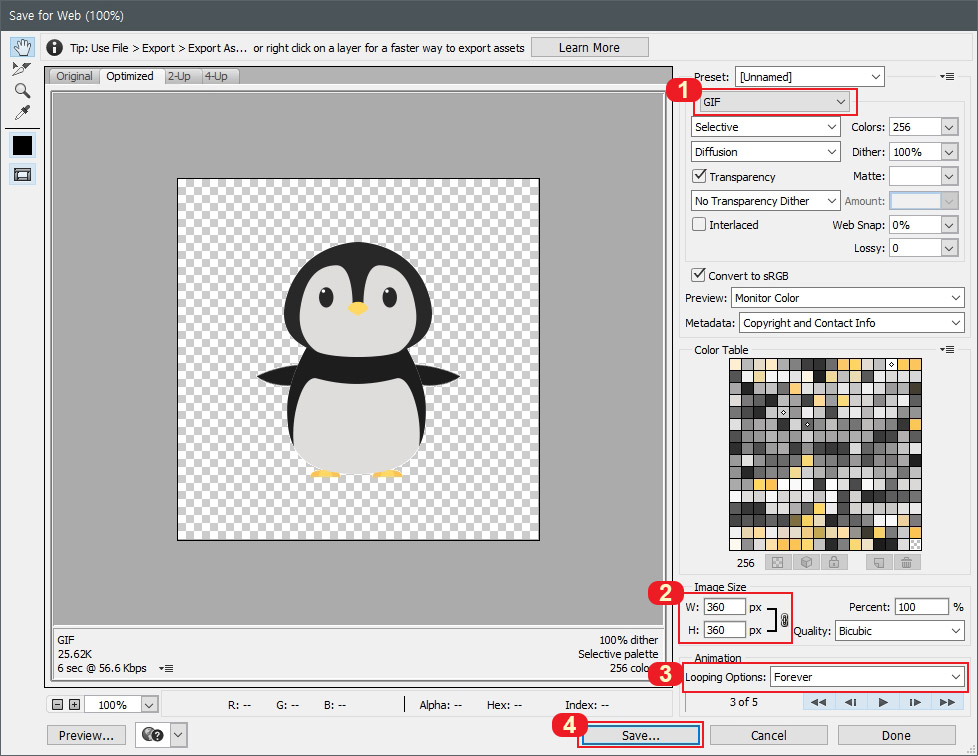Open the Color Table panel menu
Image resolution: width=978 pixels, height=756 pixels.
947,349
